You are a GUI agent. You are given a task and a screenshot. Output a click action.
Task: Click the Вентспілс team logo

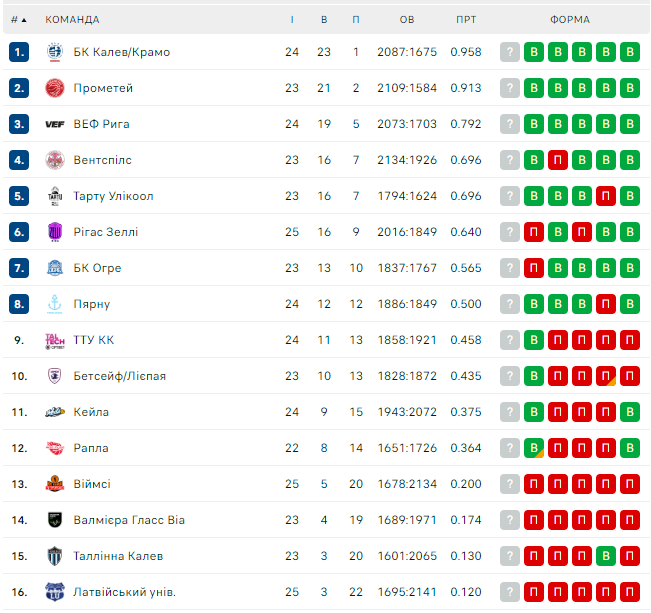pos(55,160)
